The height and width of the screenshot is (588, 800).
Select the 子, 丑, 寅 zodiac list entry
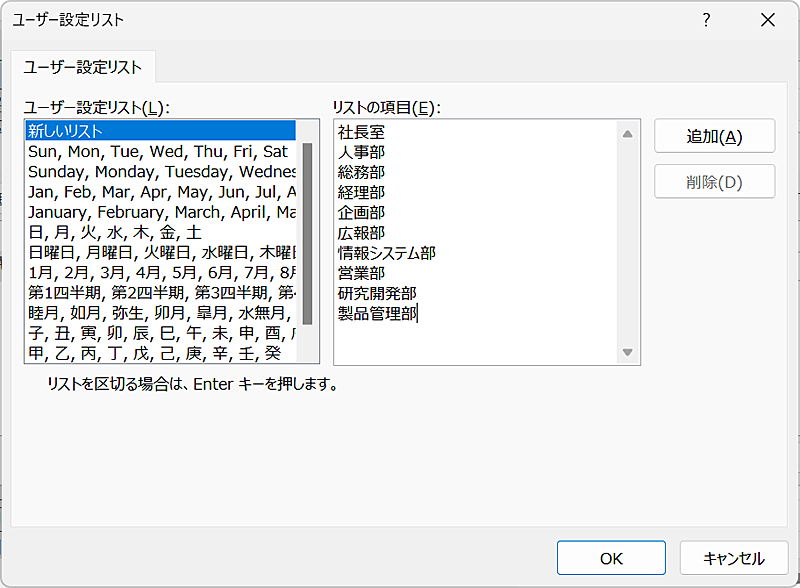point(160,333)
